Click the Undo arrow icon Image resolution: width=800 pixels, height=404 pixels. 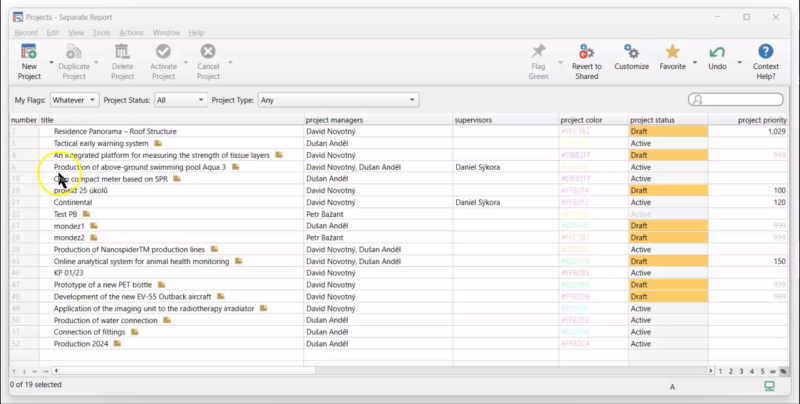pyautogui.click(x=717, y=52)
